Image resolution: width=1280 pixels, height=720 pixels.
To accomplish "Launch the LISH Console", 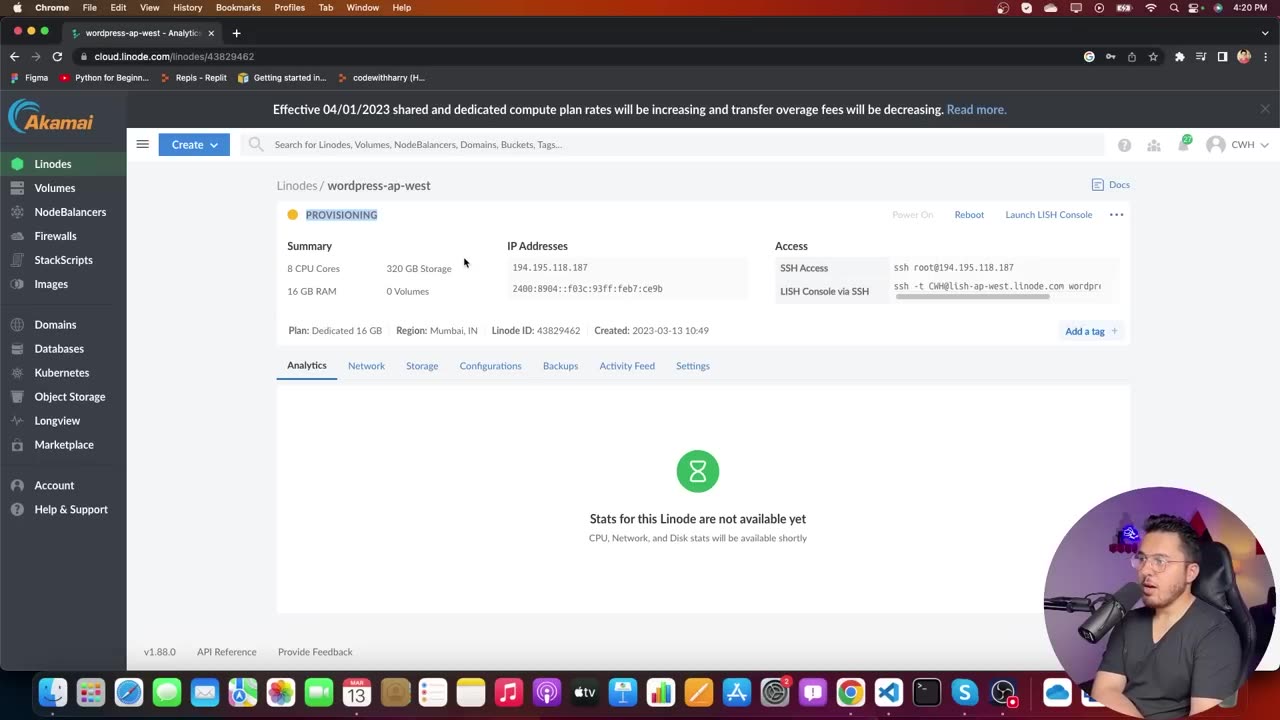I will coord(1048,215).
